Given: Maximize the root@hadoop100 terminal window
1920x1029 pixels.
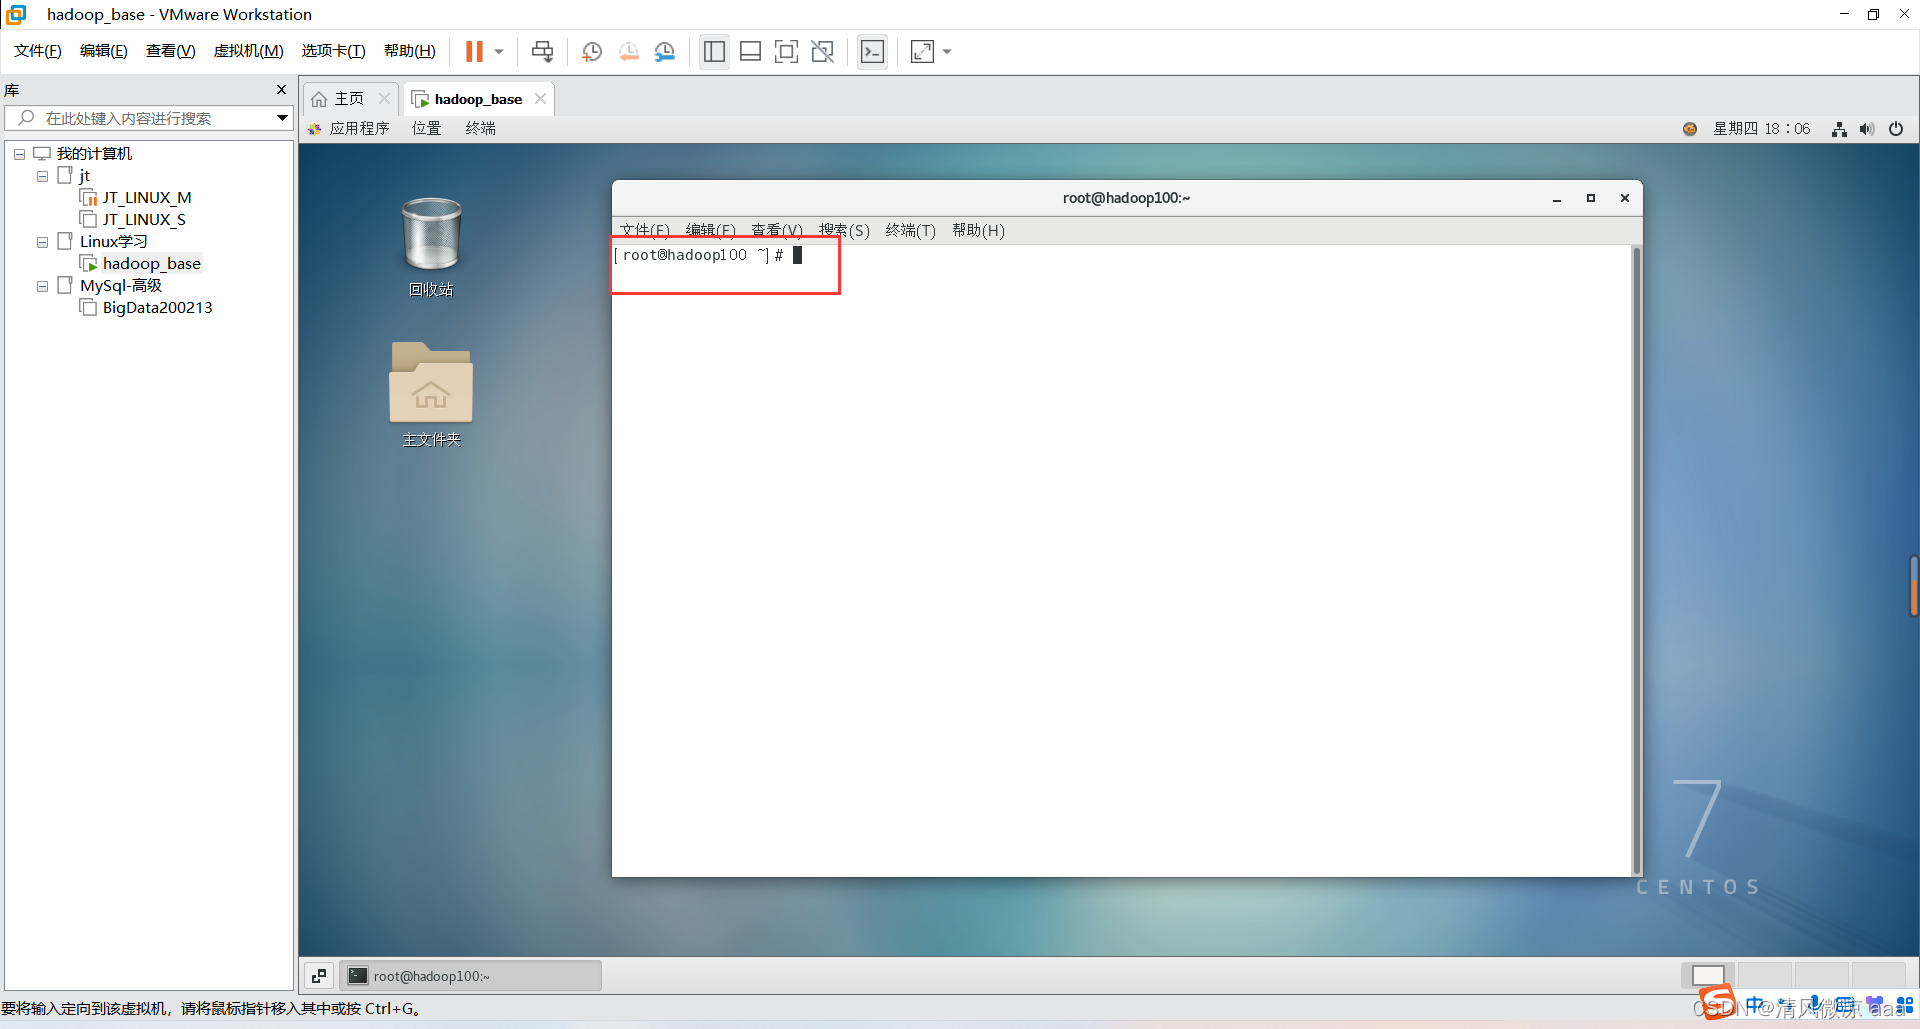Looking at the screenshot, I should [1591, 199].
